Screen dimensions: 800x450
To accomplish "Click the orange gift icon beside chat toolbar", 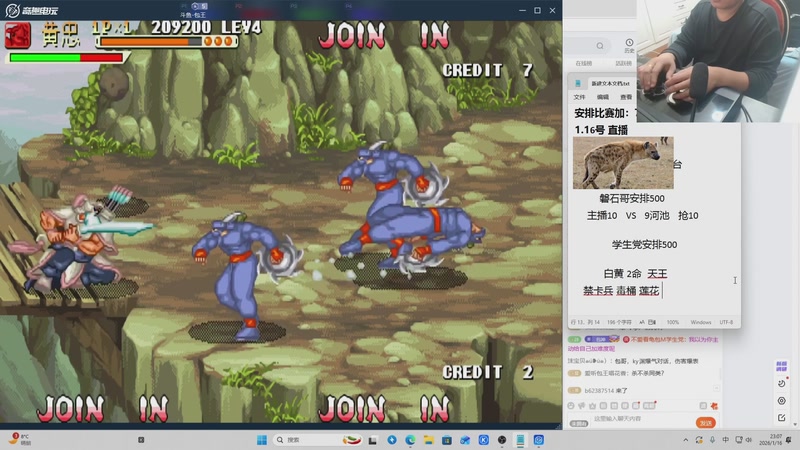I will pyautogui.click(x=714, y=406).
